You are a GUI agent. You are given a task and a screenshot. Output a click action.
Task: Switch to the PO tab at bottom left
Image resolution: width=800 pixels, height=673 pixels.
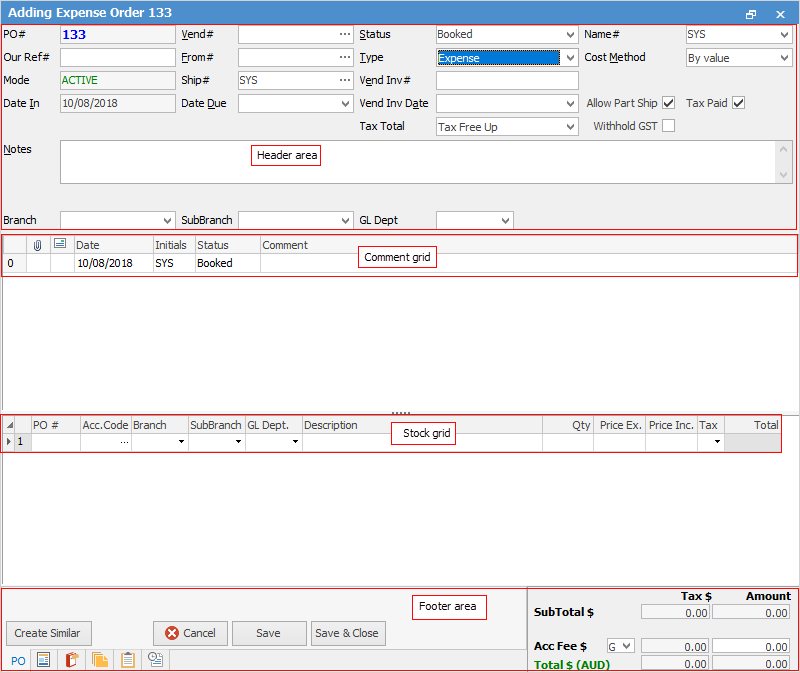click(x=18, y=660)
